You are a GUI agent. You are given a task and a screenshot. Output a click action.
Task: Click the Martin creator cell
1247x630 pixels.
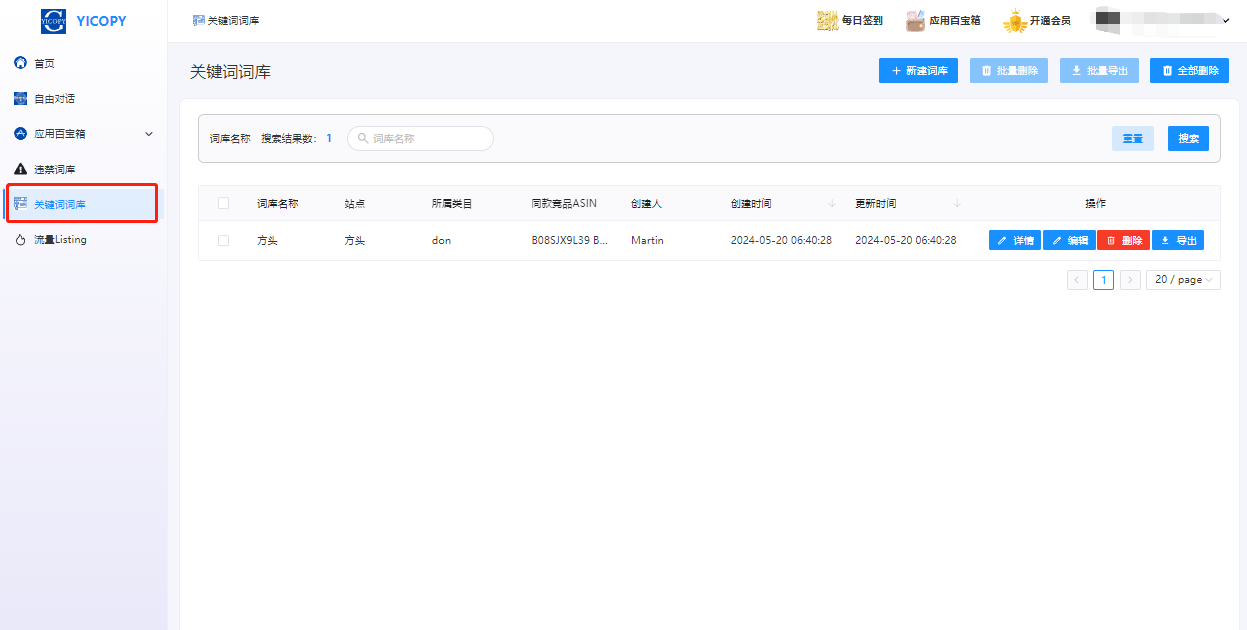pos(647,240)
